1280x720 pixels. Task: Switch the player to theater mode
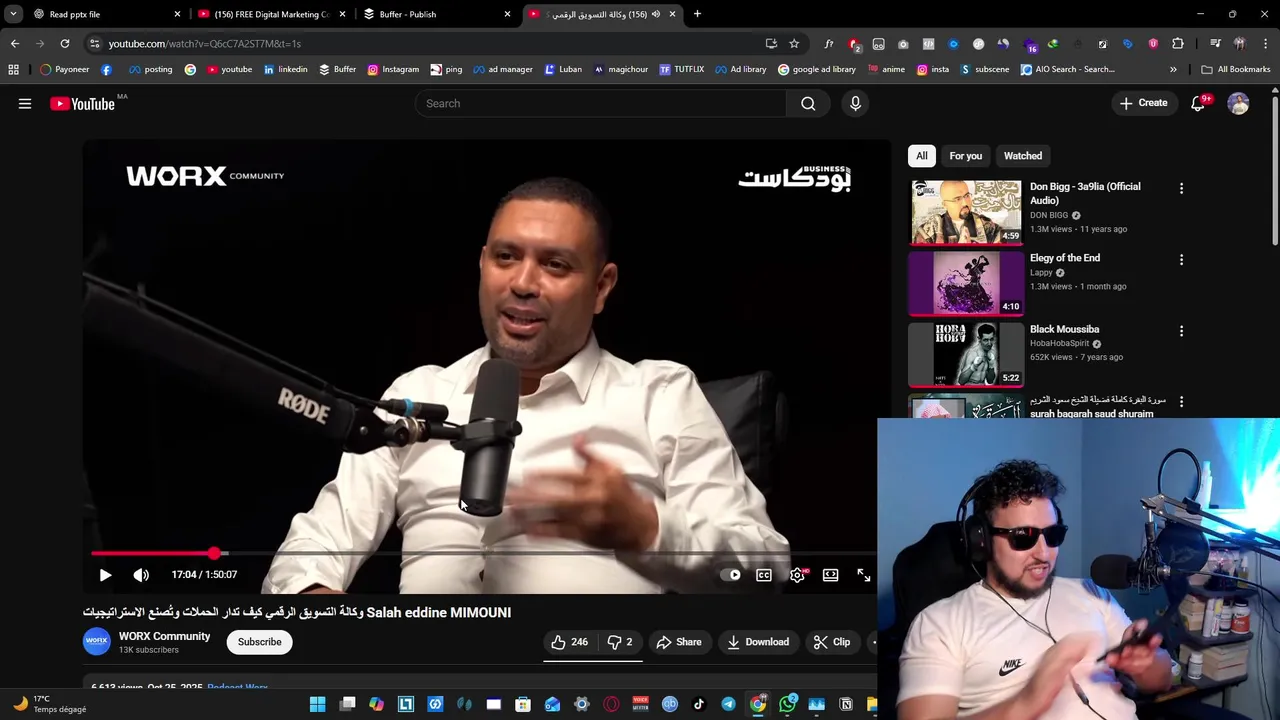coord(830,575)
